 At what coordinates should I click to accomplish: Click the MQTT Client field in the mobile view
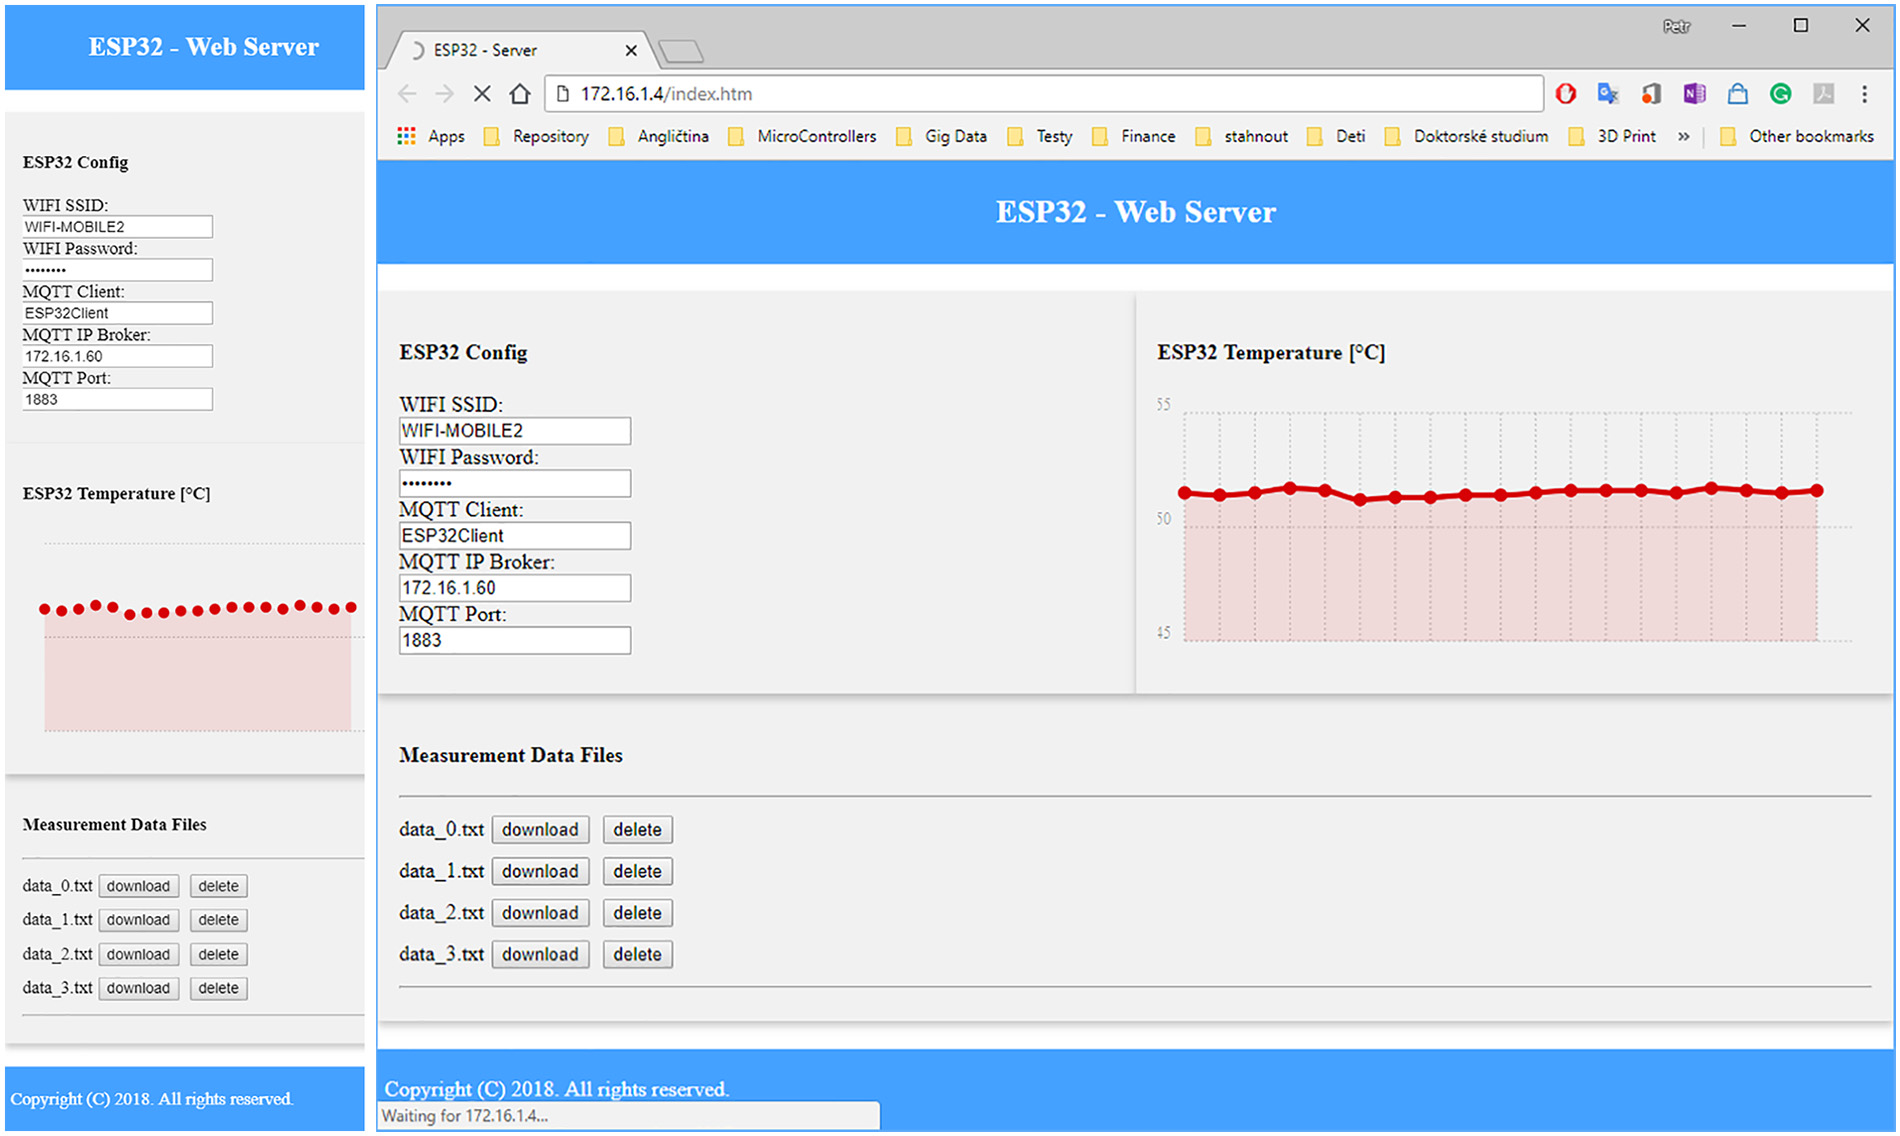pos(117,313)
